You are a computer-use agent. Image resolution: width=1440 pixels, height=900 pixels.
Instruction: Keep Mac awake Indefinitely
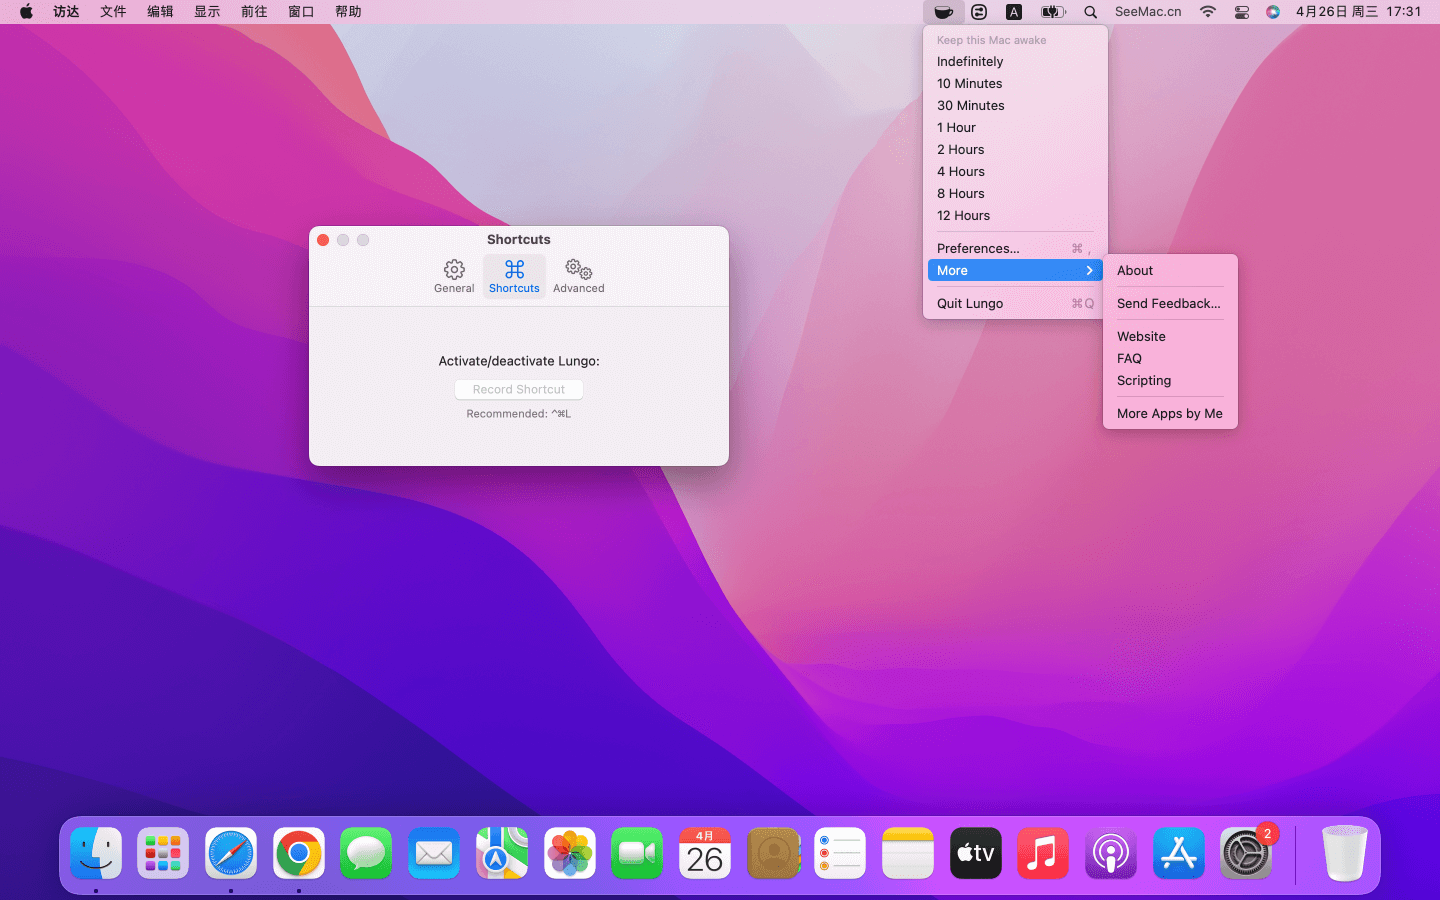[970, 61]
